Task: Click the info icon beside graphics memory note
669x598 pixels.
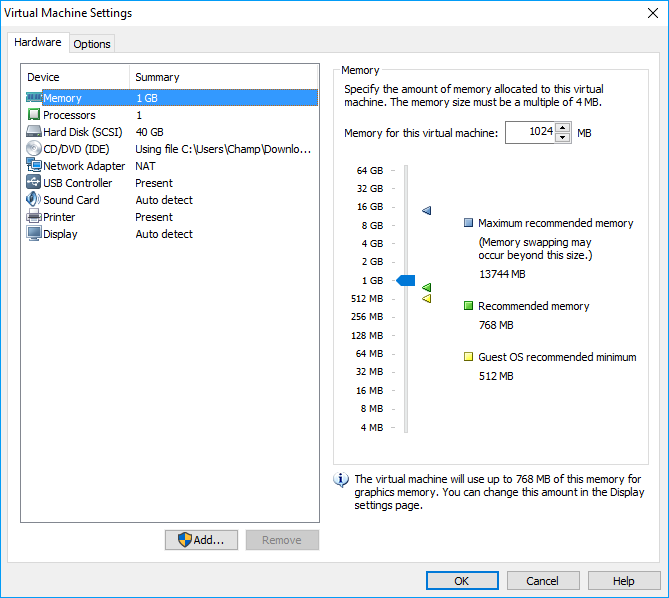Action: coord(340,480)
